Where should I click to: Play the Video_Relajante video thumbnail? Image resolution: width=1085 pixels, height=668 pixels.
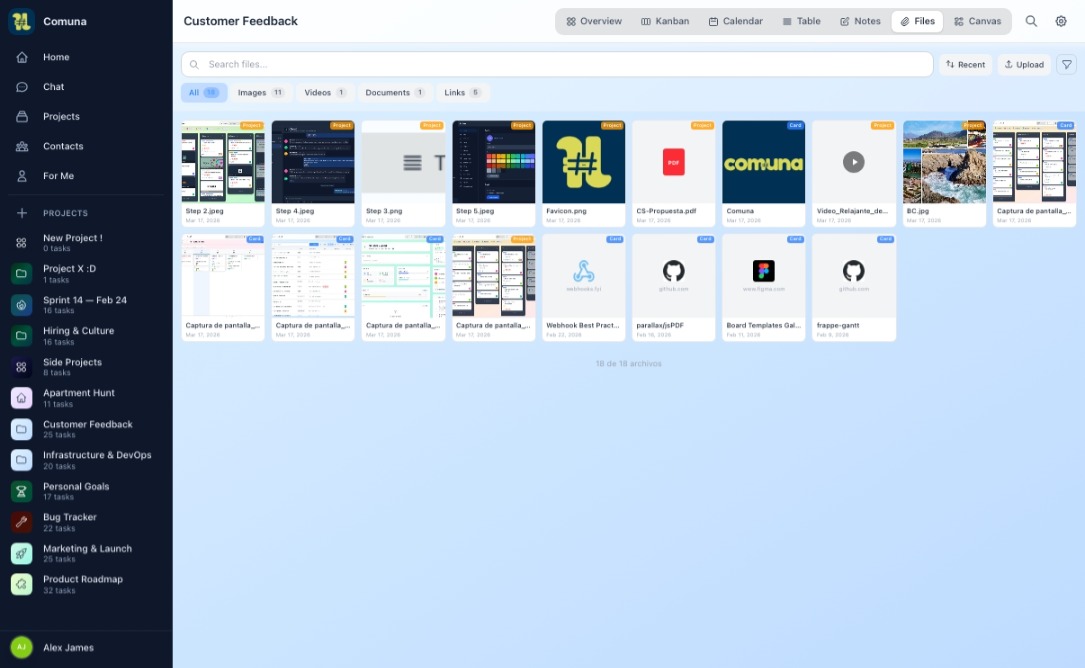(x=853, y=162)
